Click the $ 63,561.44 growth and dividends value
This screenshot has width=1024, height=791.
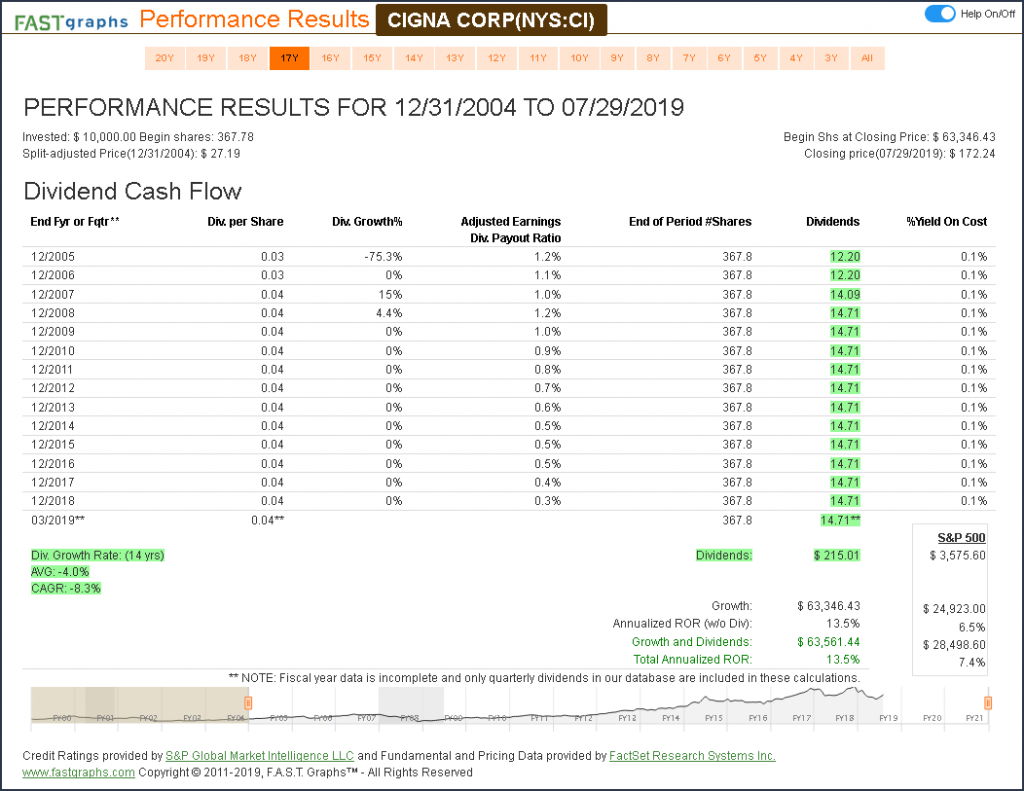[x=828, y=642]
